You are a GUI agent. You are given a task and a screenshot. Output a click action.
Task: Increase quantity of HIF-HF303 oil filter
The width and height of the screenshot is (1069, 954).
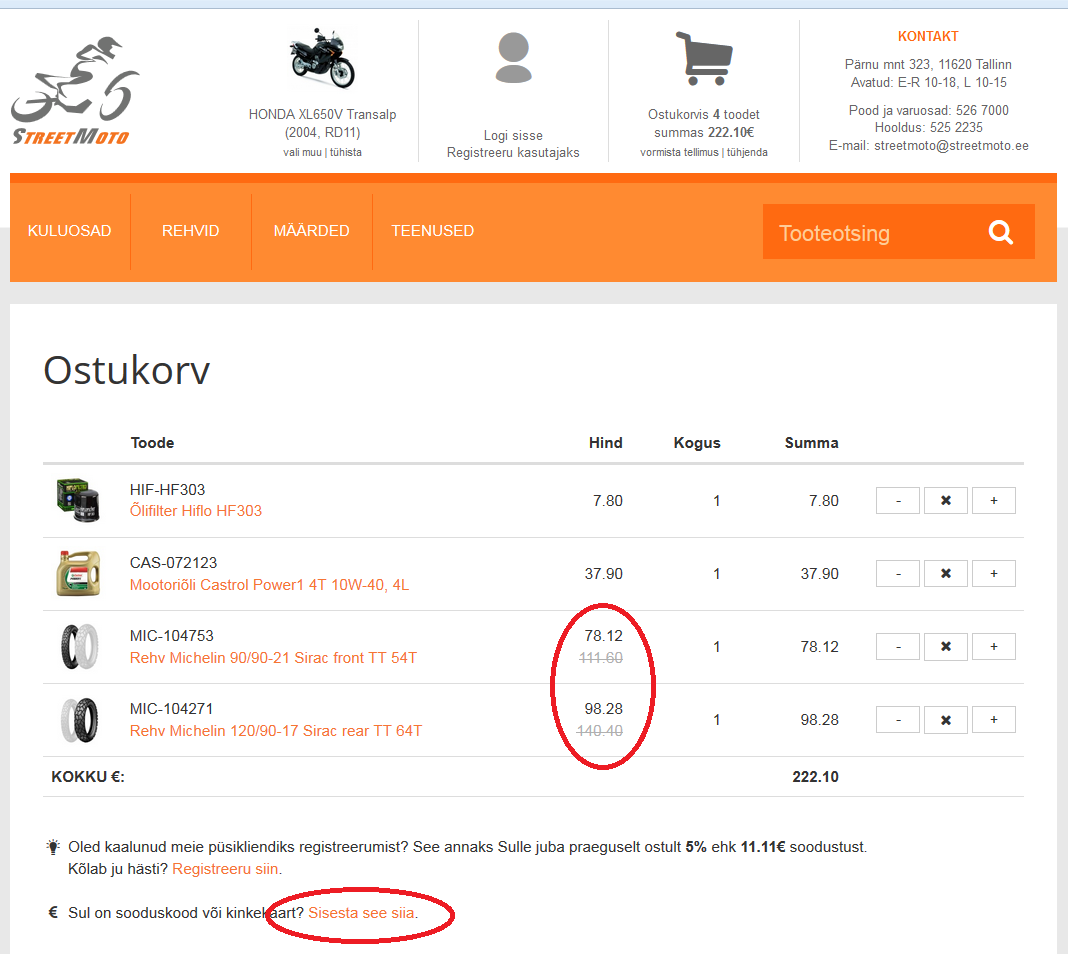[x=994, y=501]
